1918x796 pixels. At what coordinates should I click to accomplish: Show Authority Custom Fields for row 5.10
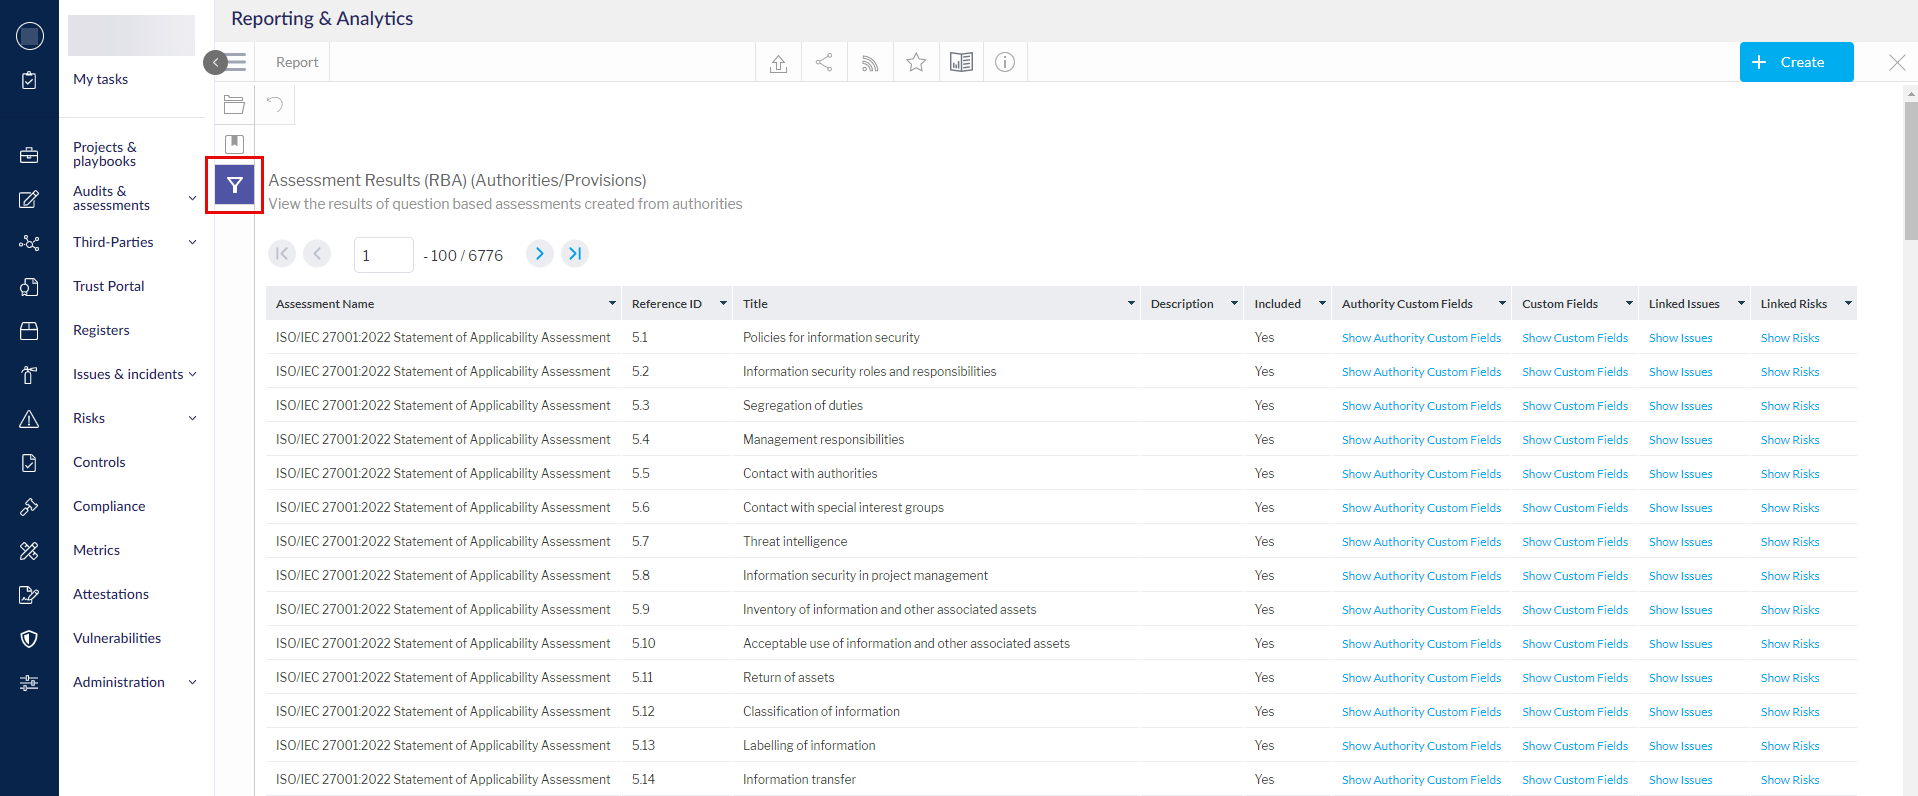click(x=1421, y=644)
